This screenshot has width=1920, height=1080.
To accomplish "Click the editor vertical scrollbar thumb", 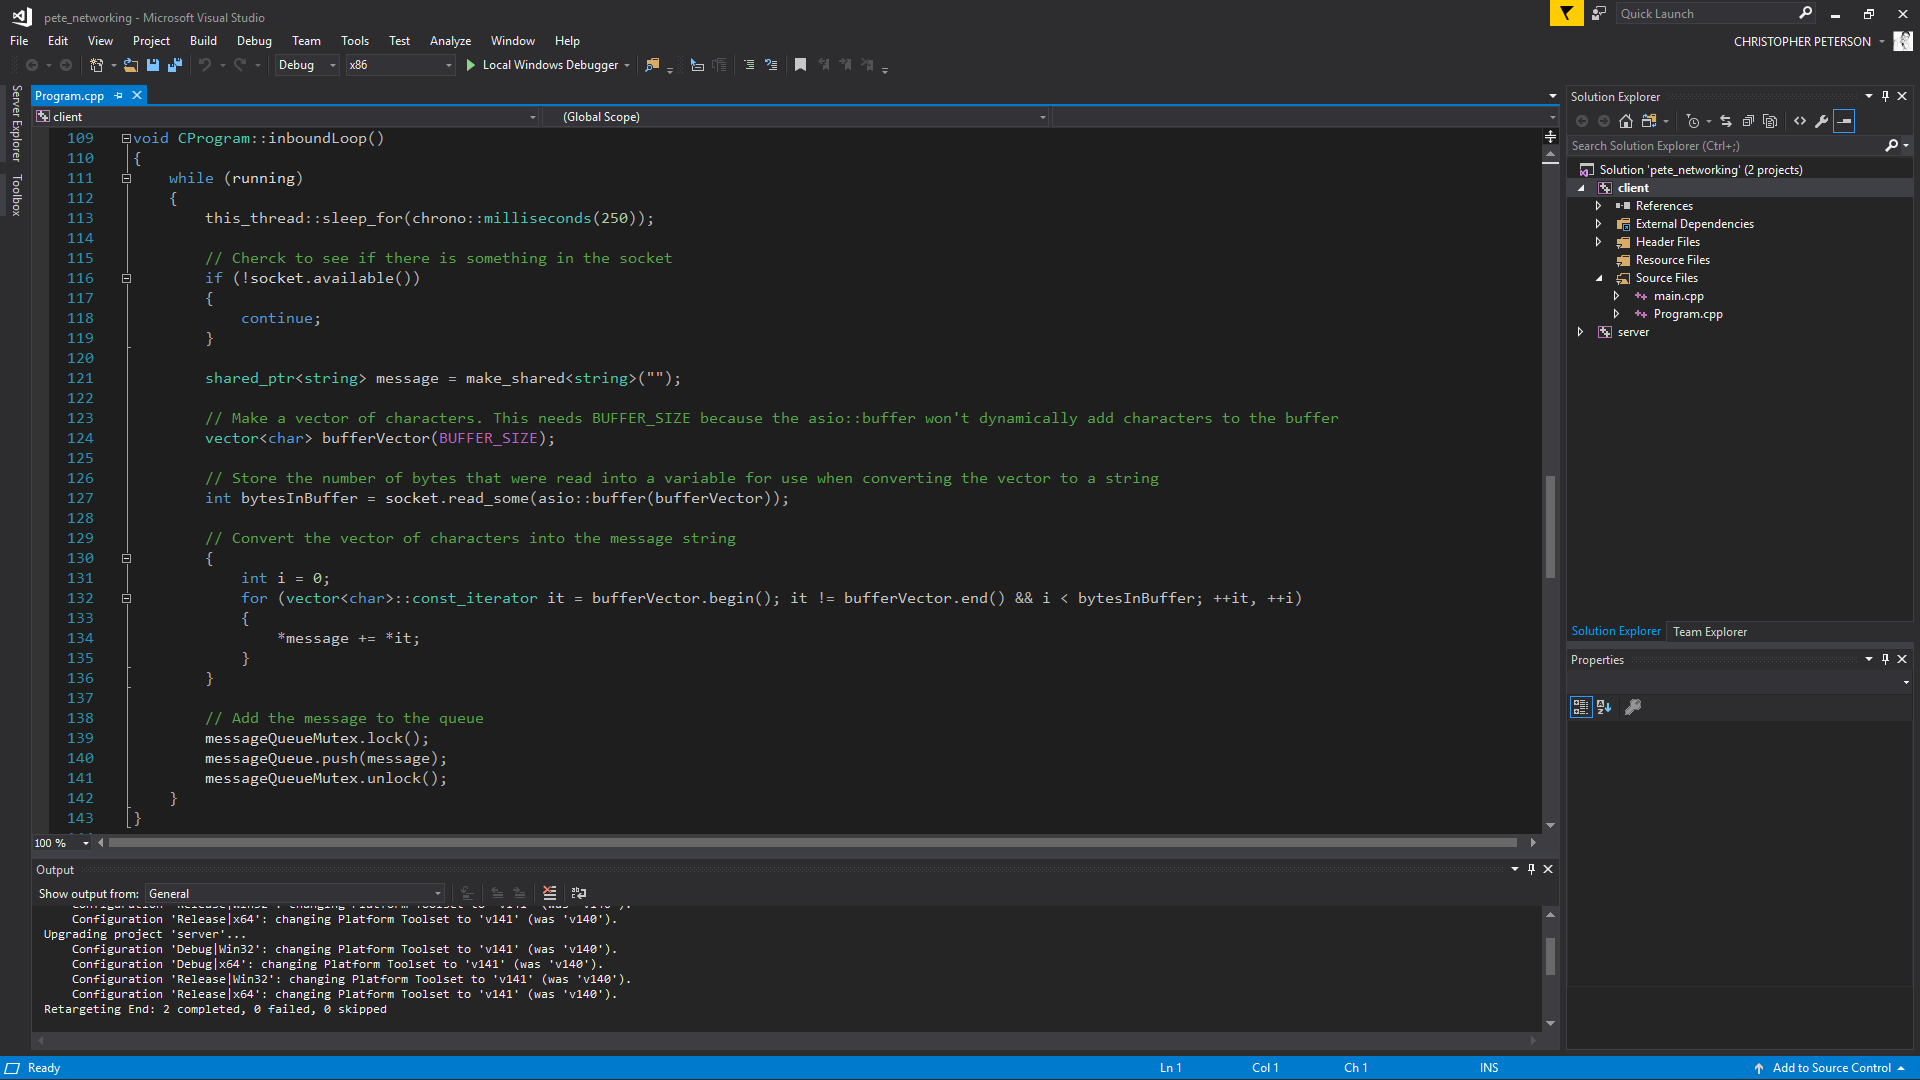I will (x=1550, y=527).
